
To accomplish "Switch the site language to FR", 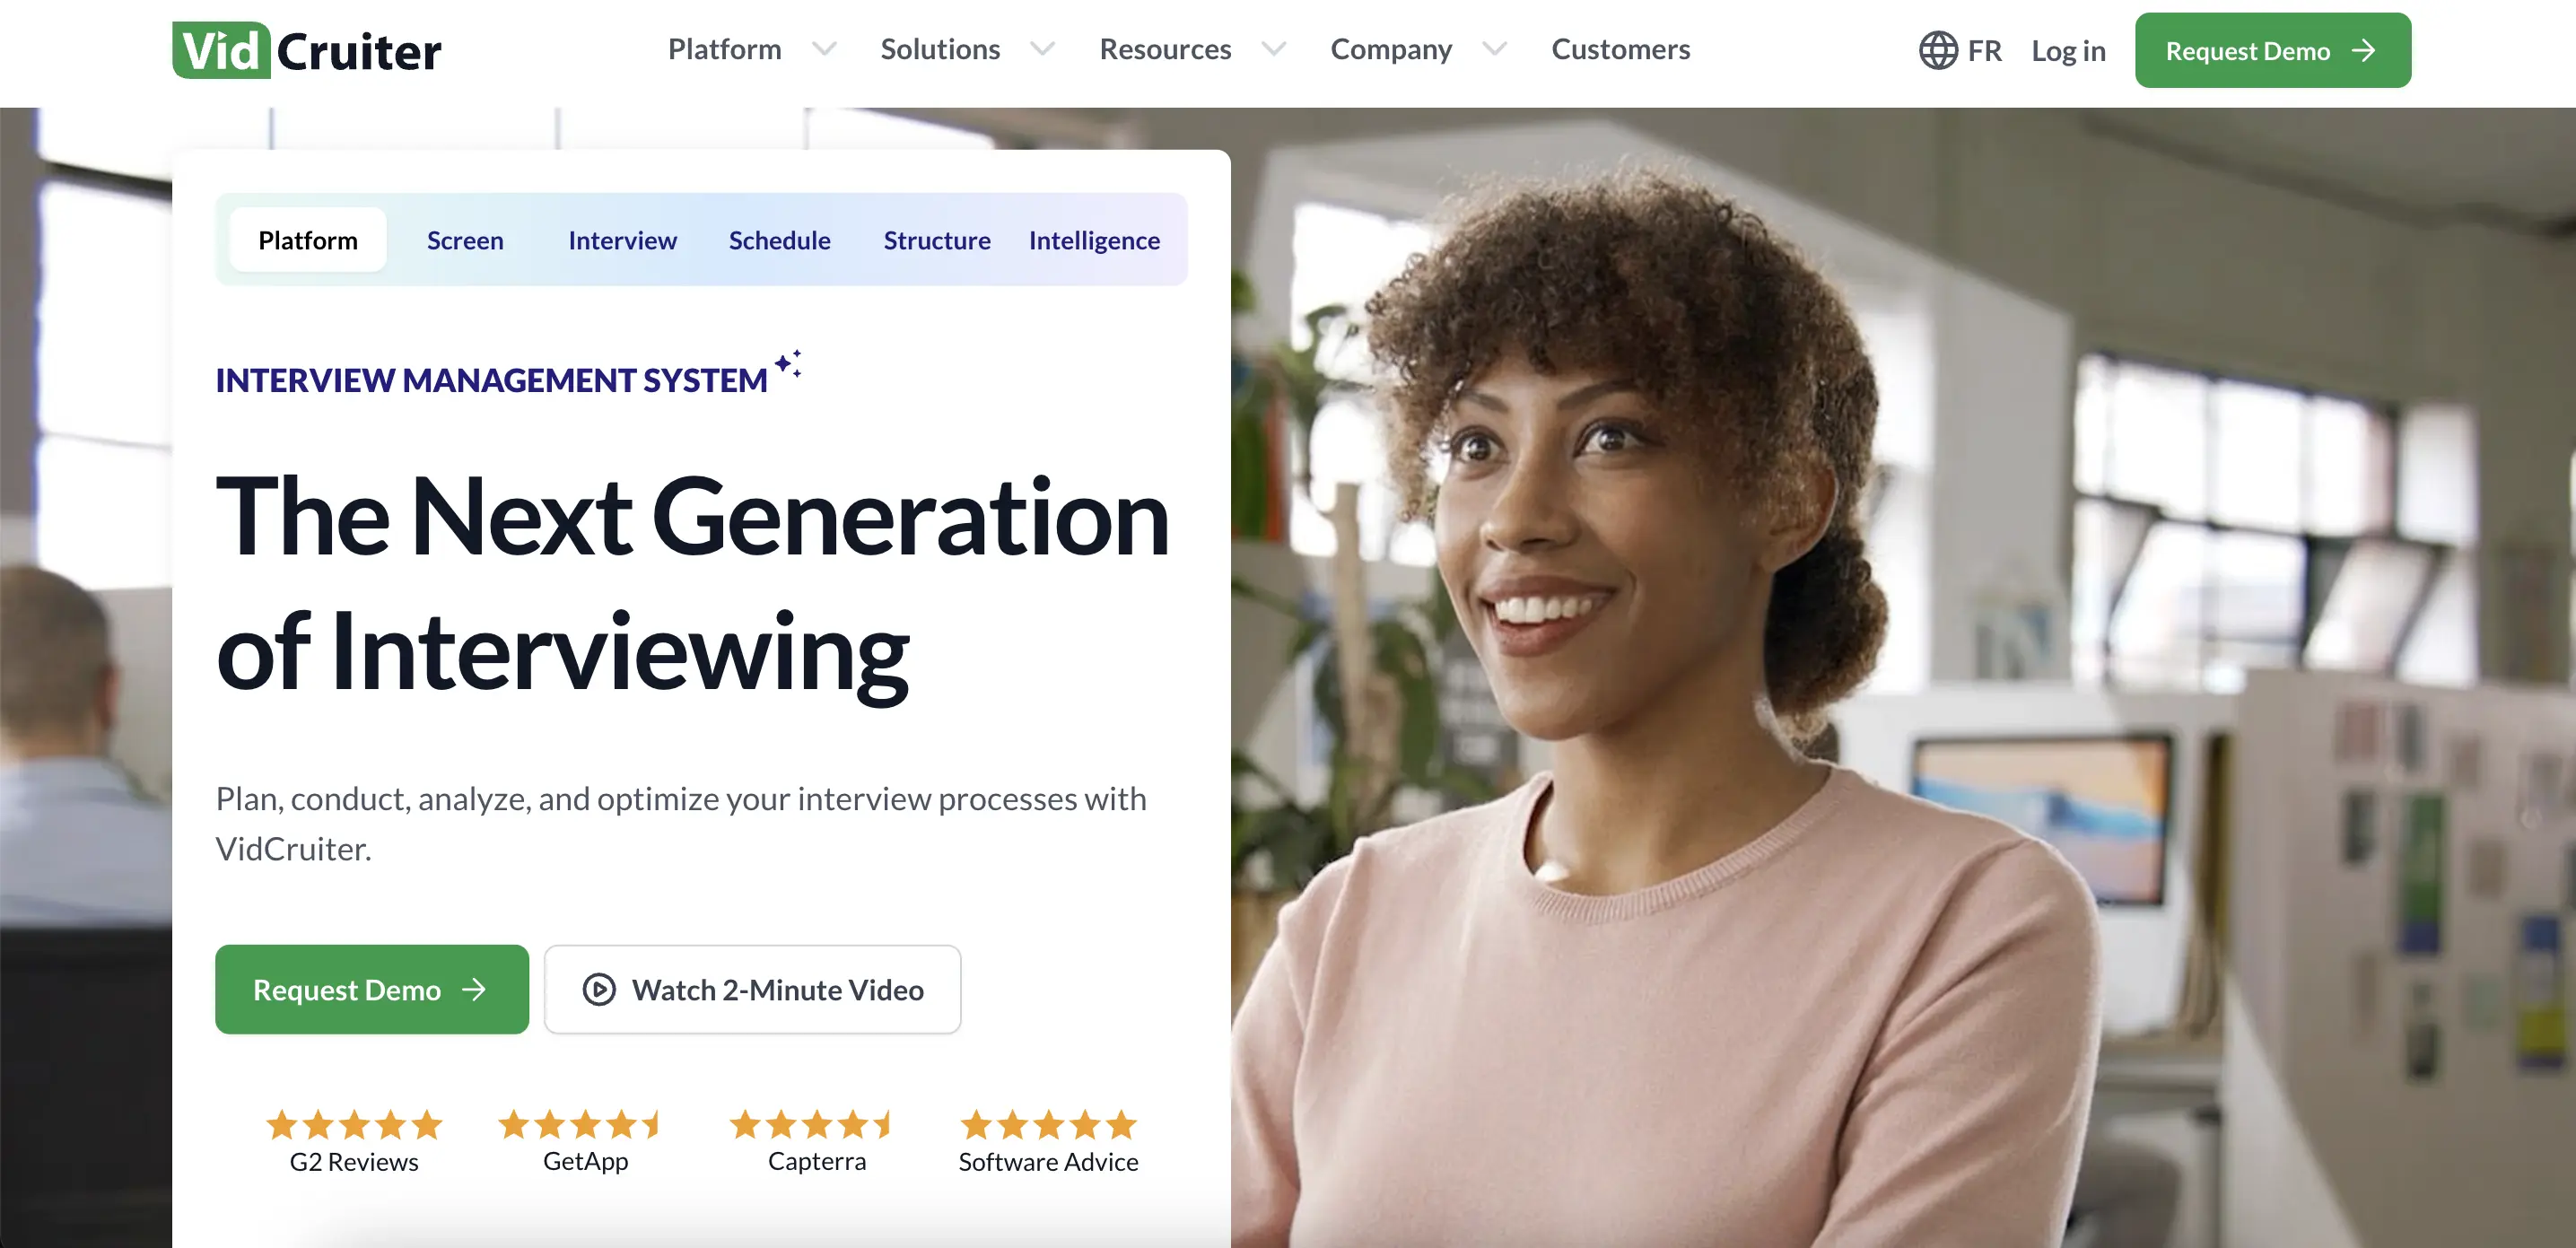I will 1983,49.
